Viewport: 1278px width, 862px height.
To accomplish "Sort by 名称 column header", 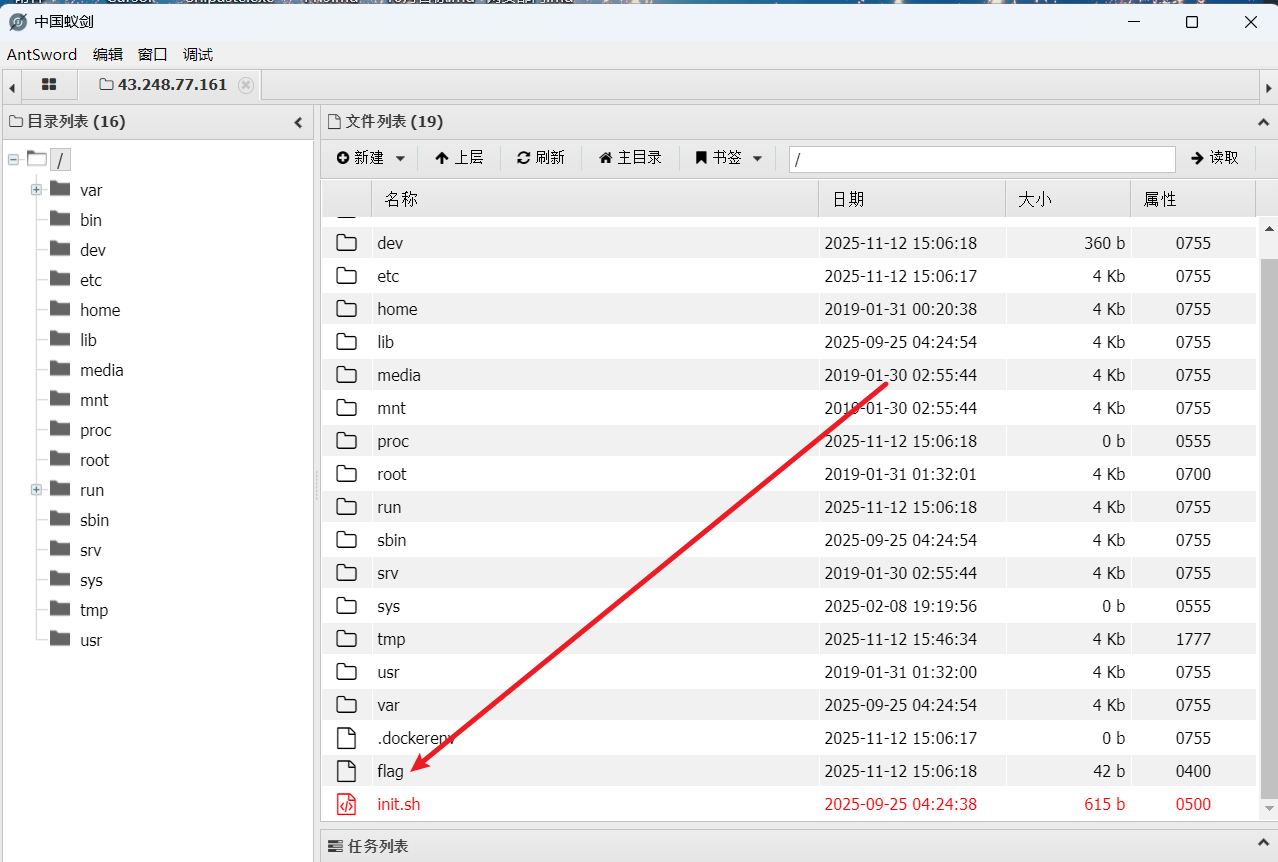I will [595, 199].
